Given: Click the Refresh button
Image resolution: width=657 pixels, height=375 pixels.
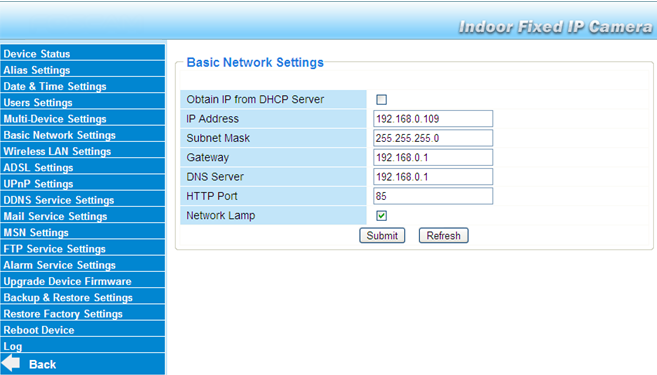Looking at the screenshot, I should [x=444, y=235].
